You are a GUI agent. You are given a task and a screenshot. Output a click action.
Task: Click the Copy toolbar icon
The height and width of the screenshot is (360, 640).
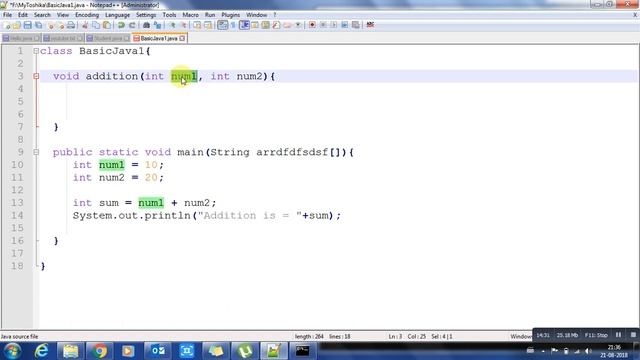[x=96, y=25]
